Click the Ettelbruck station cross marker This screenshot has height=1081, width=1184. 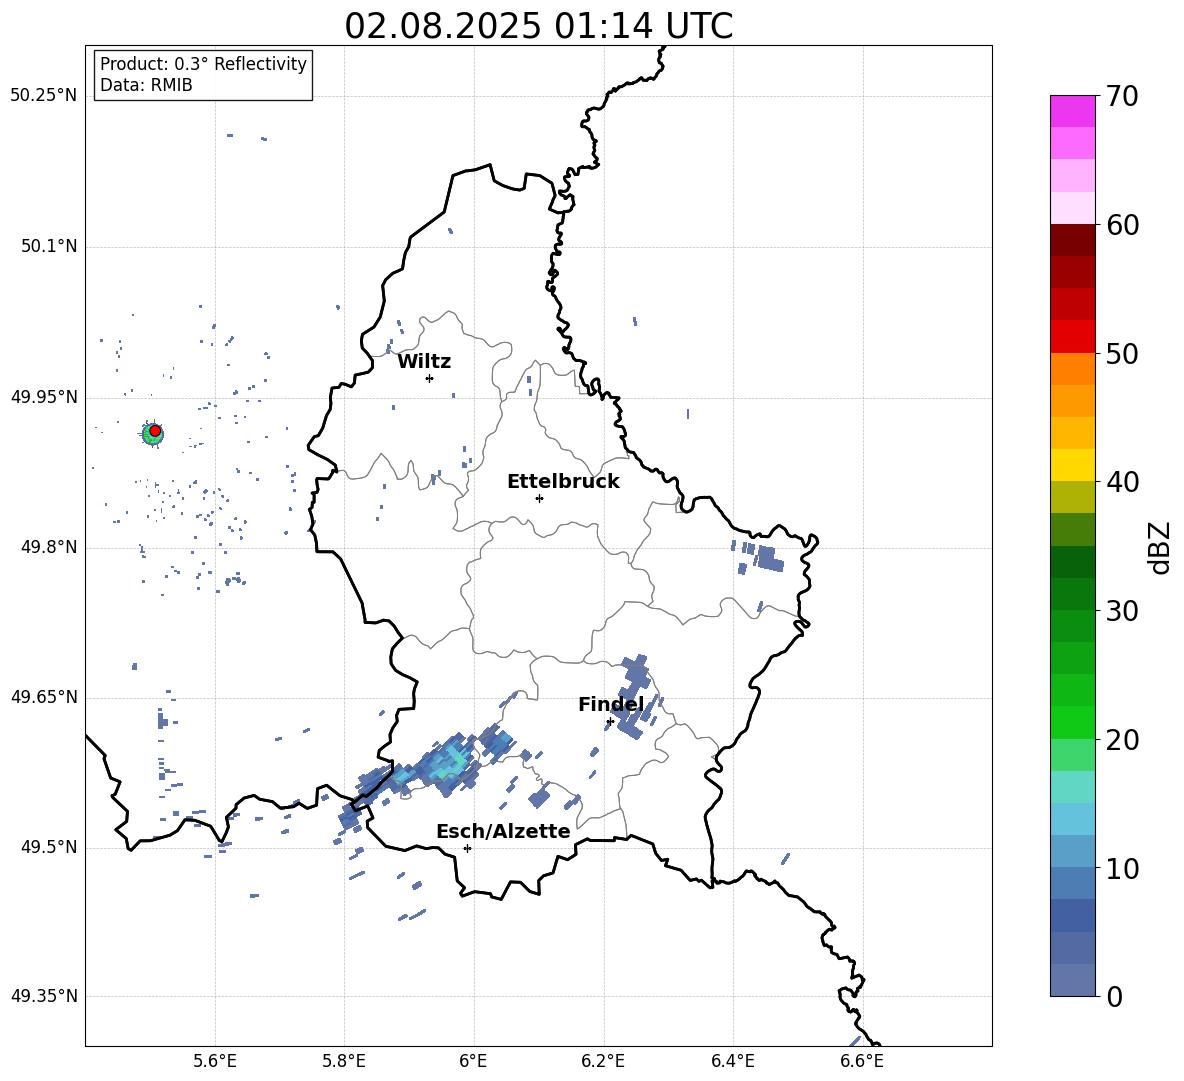539,498
